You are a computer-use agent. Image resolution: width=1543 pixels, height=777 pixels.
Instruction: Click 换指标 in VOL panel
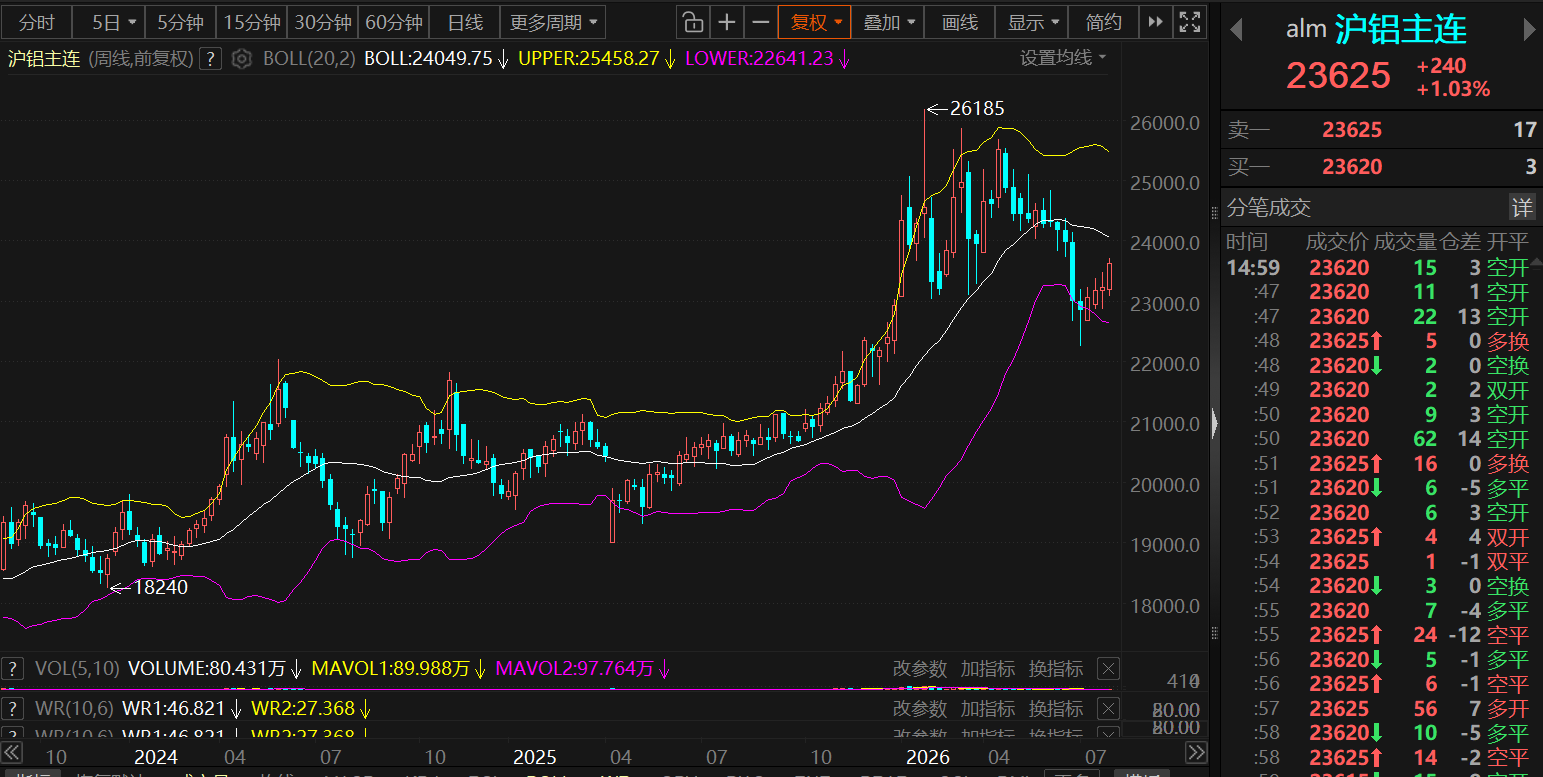tap(1055, 669)
